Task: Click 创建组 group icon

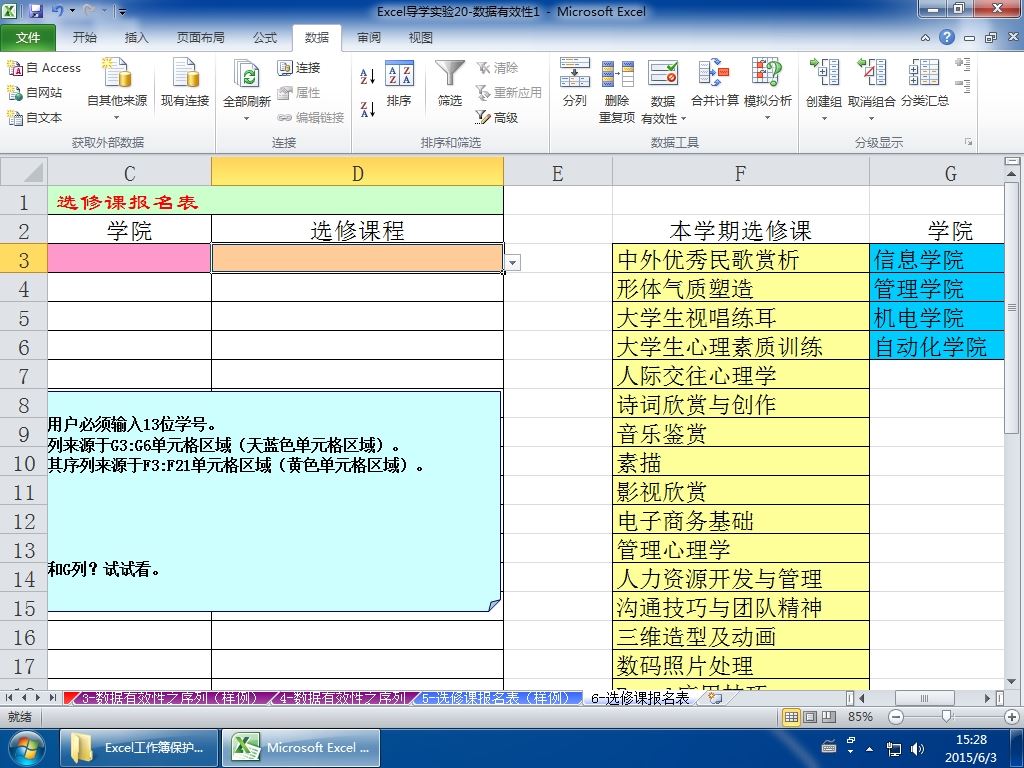Action: click(x=824, y=73)
